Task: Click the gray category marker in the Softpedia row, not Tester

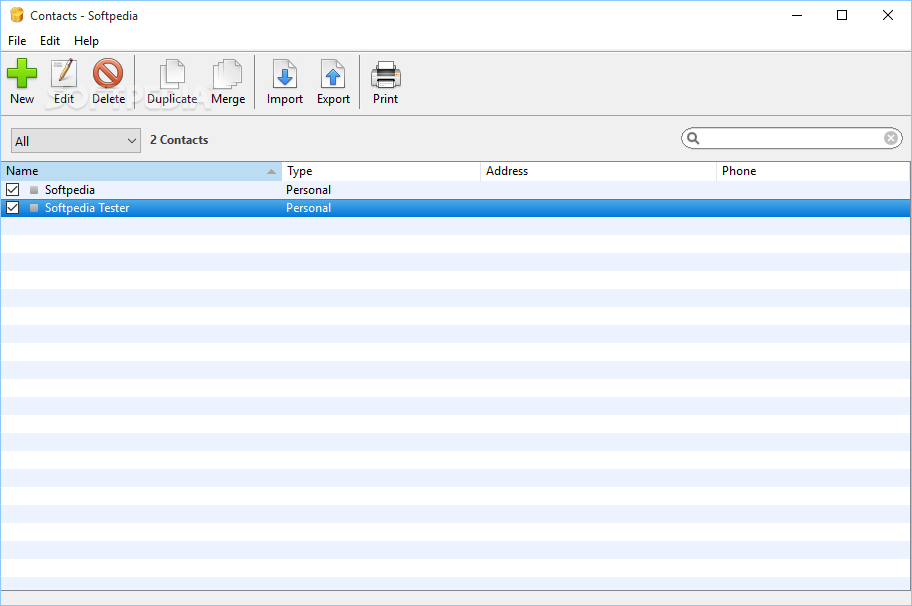Action: 34,190
